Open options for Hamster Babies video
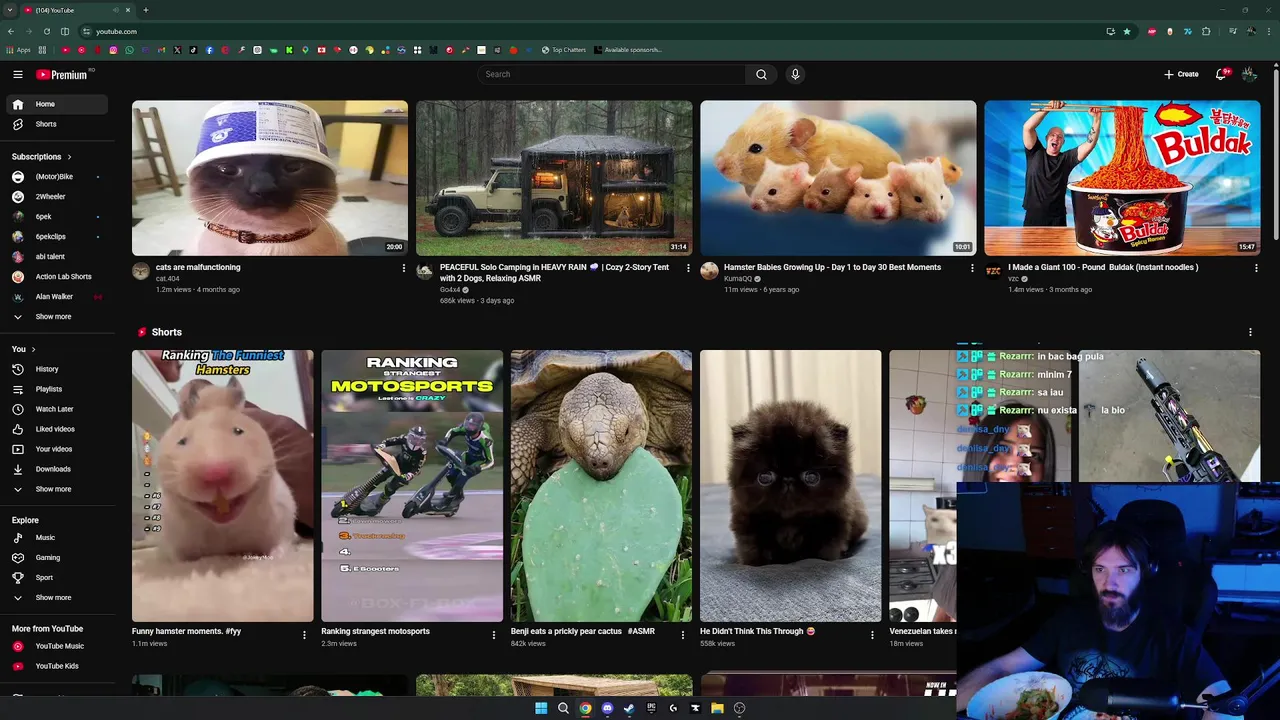The image size is (1280, 720). click(x=972, y=268)
